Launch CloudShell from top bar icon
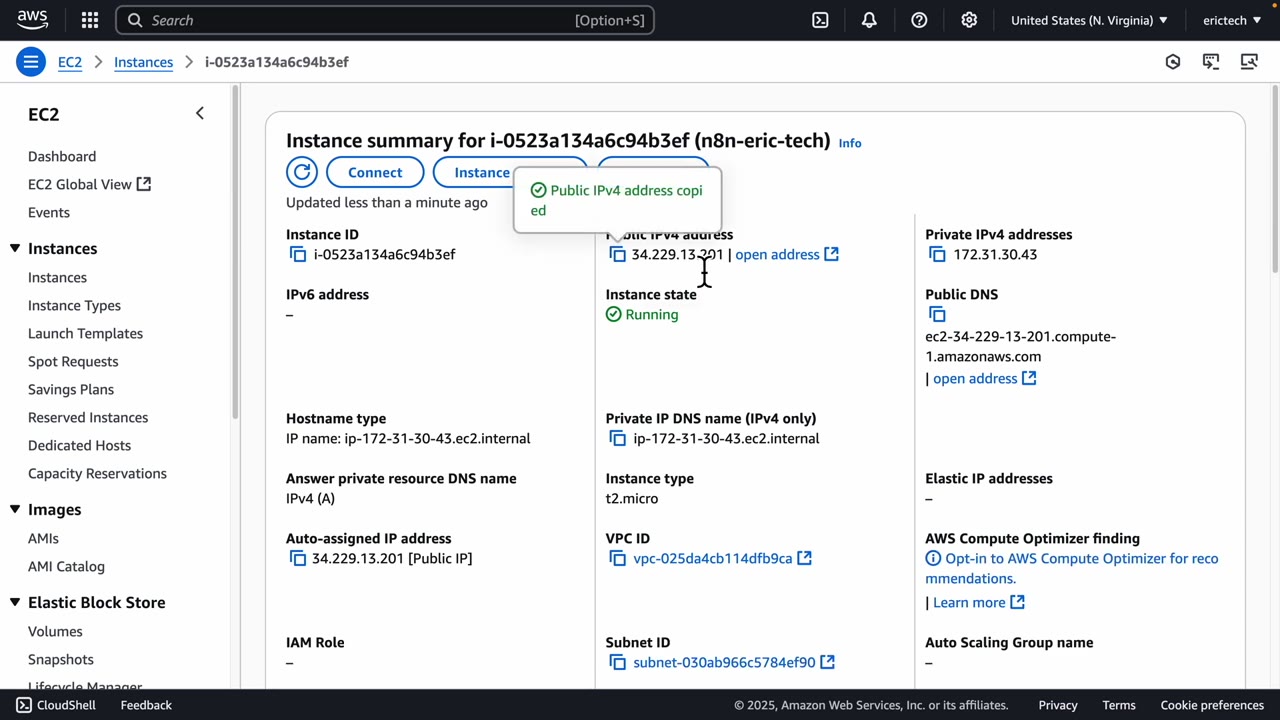 (820, 20)
